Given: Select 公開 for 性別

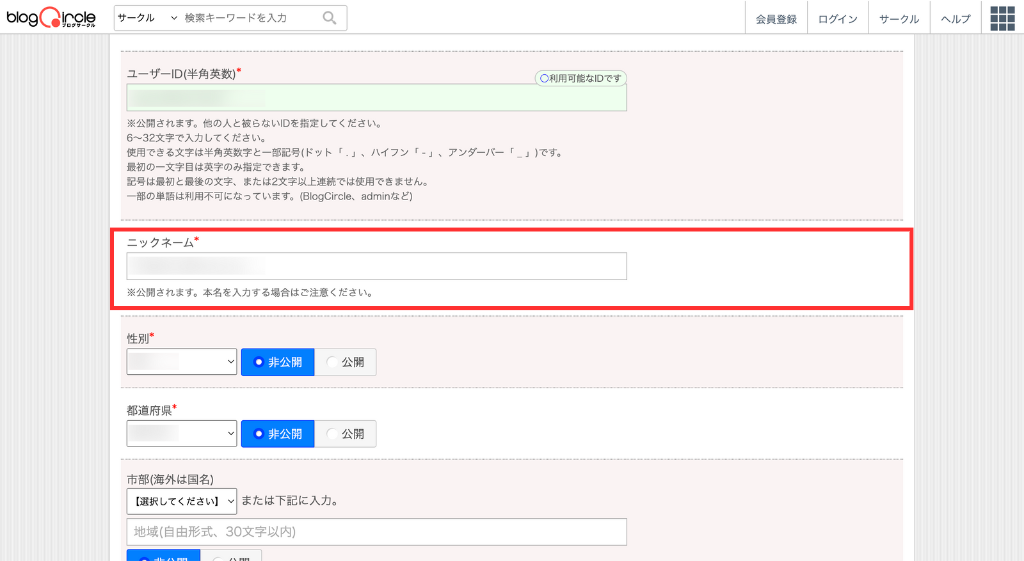Looking at the screenshot, I should click(345, 362).
